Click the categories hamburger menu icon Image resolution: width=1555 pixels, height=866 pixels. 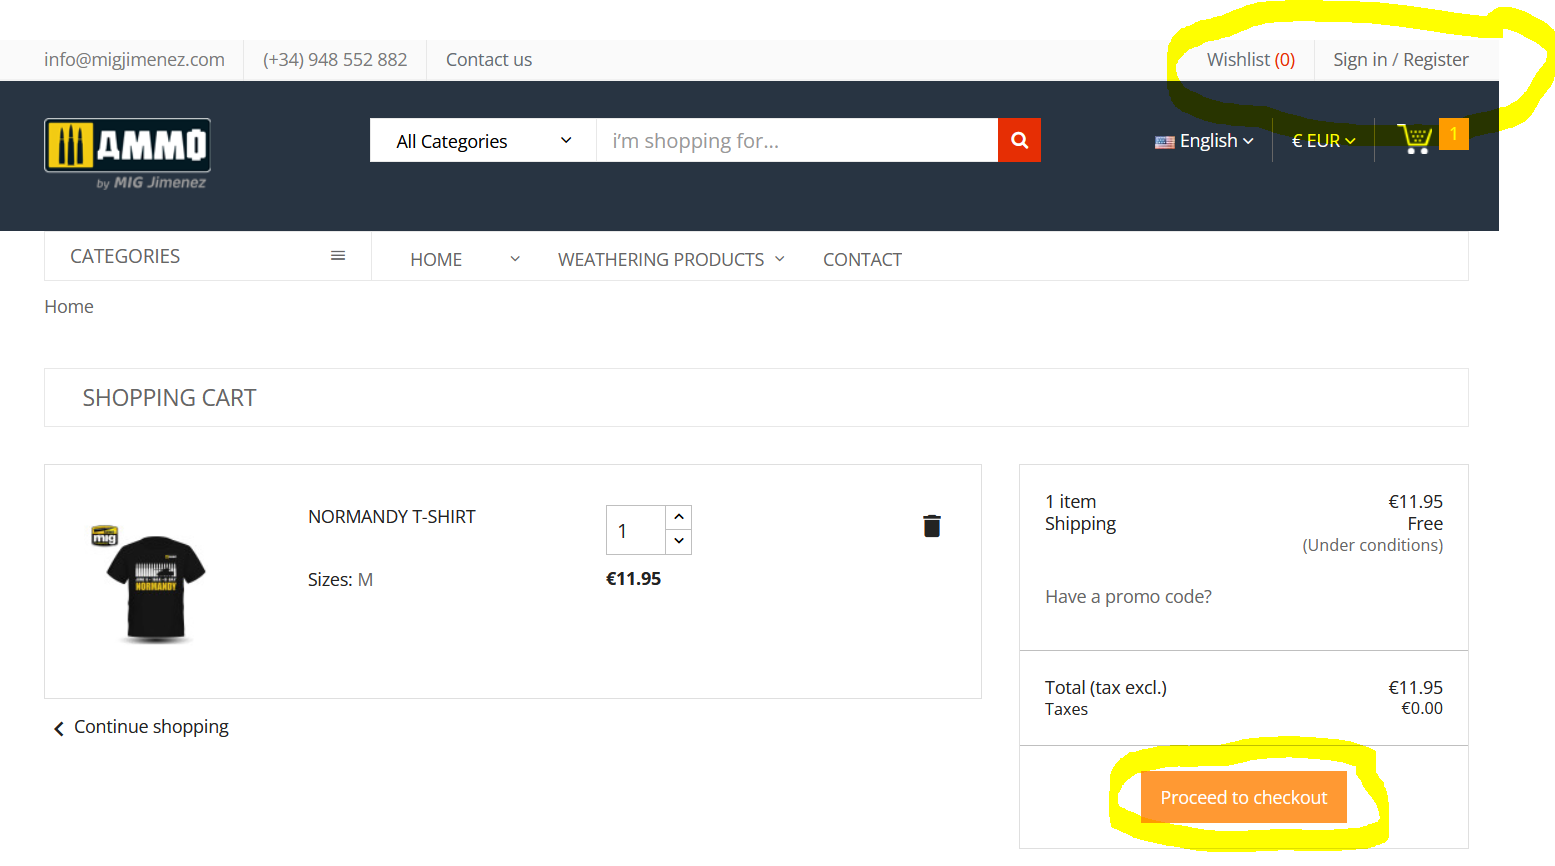338,256
